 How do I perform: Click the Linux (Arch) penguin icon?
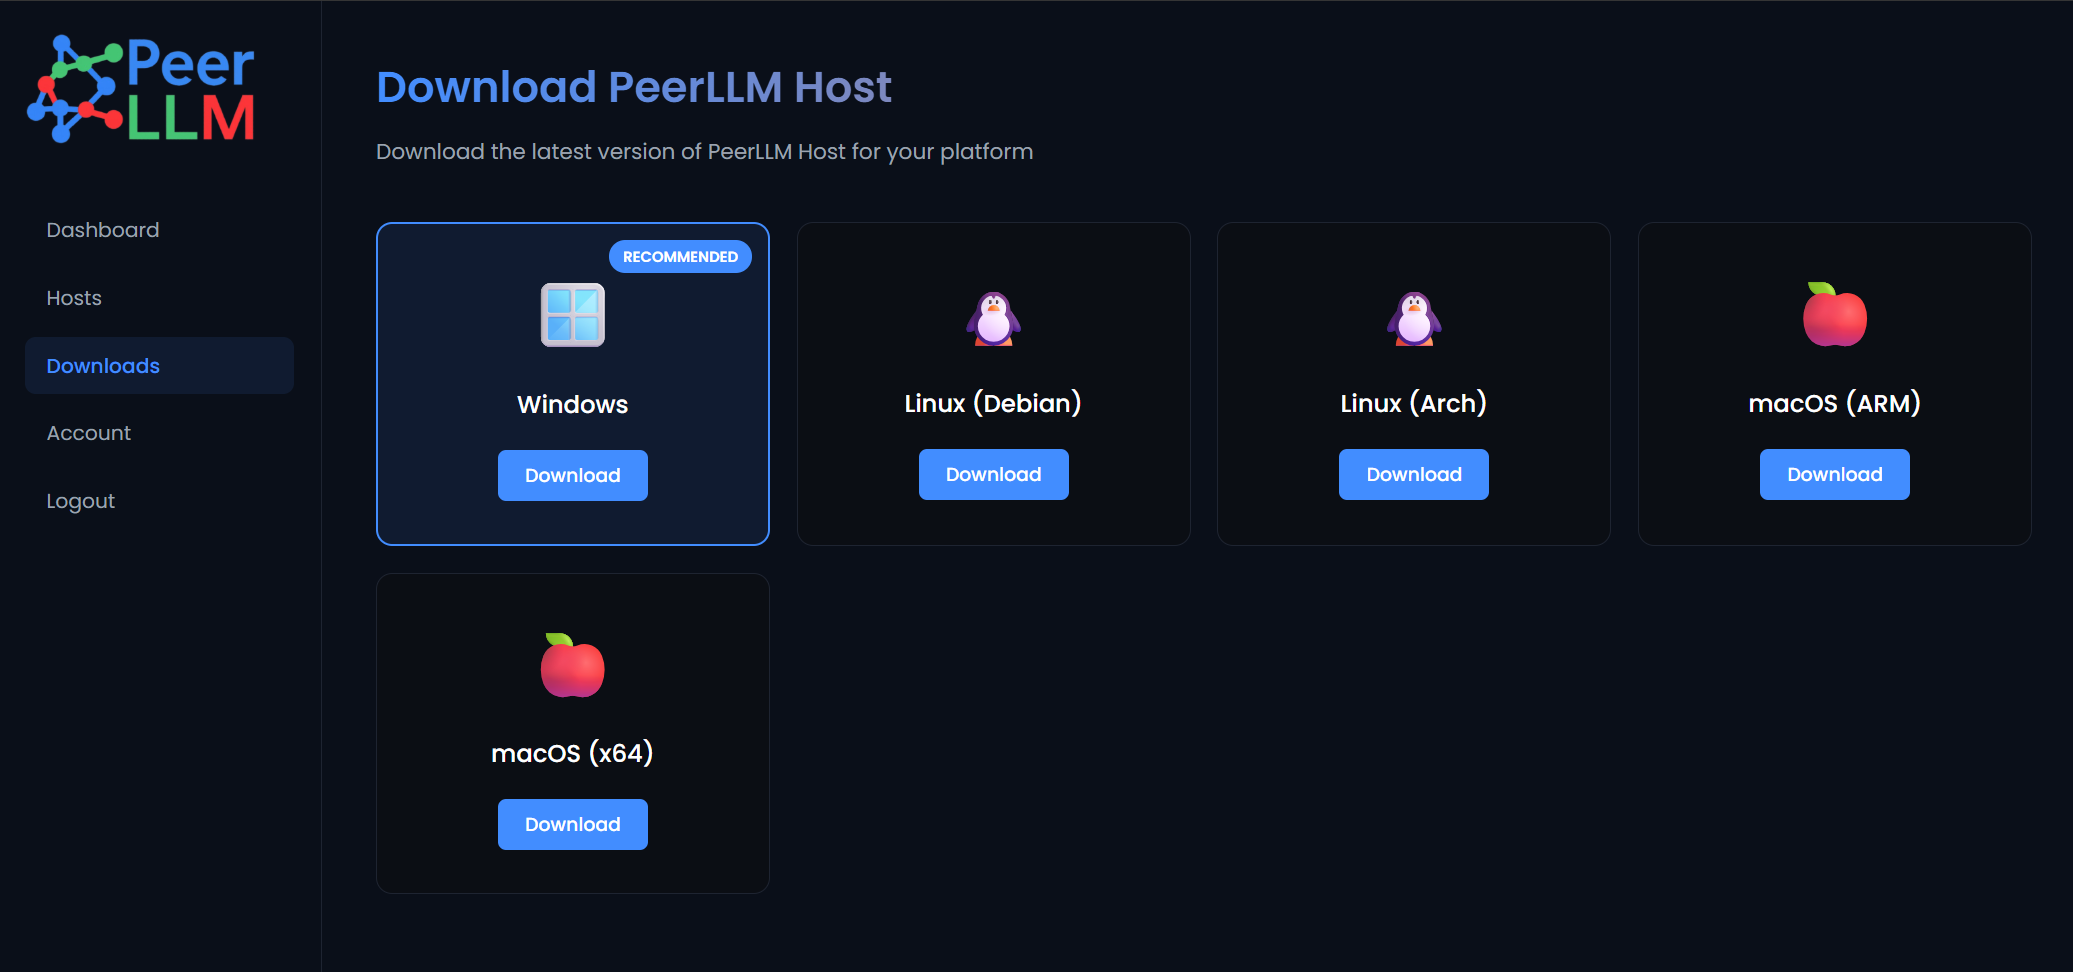(1414, 318)
